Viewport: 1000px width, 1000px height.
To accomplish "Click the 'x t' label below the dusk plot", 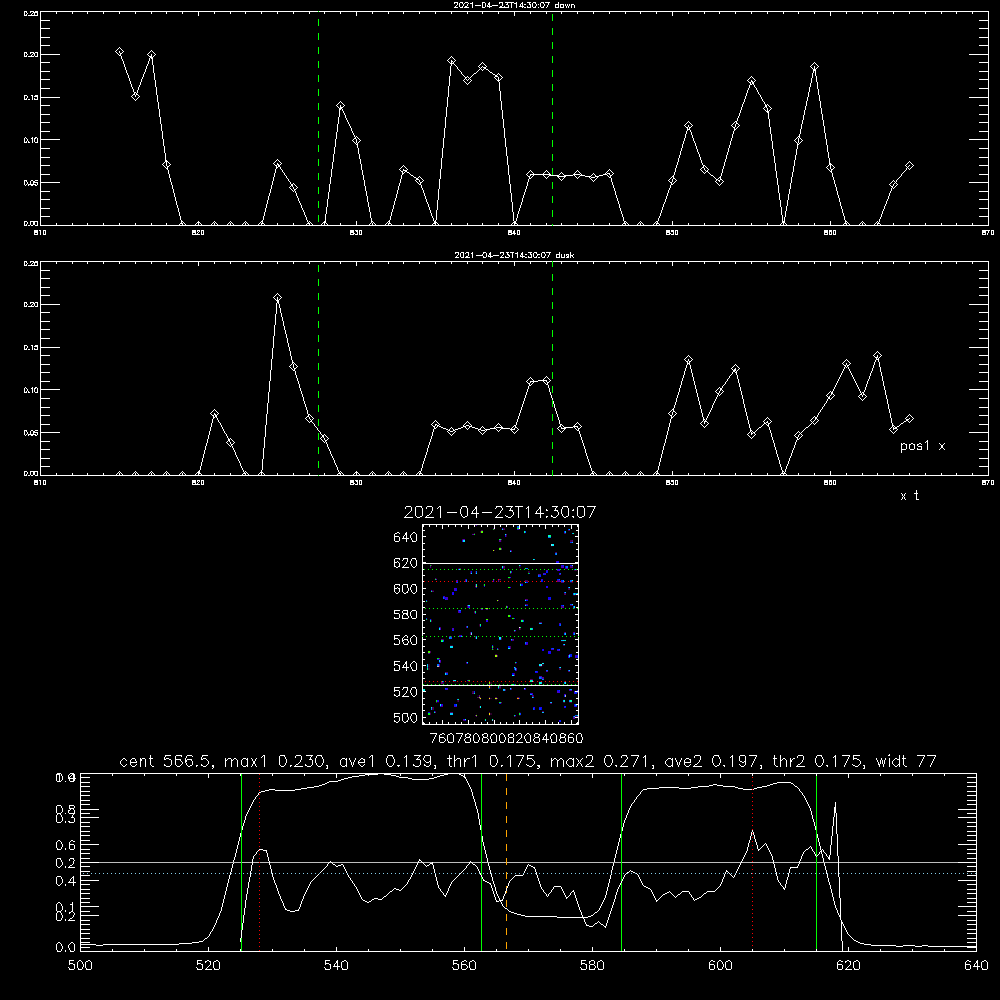I will point(909,496).
